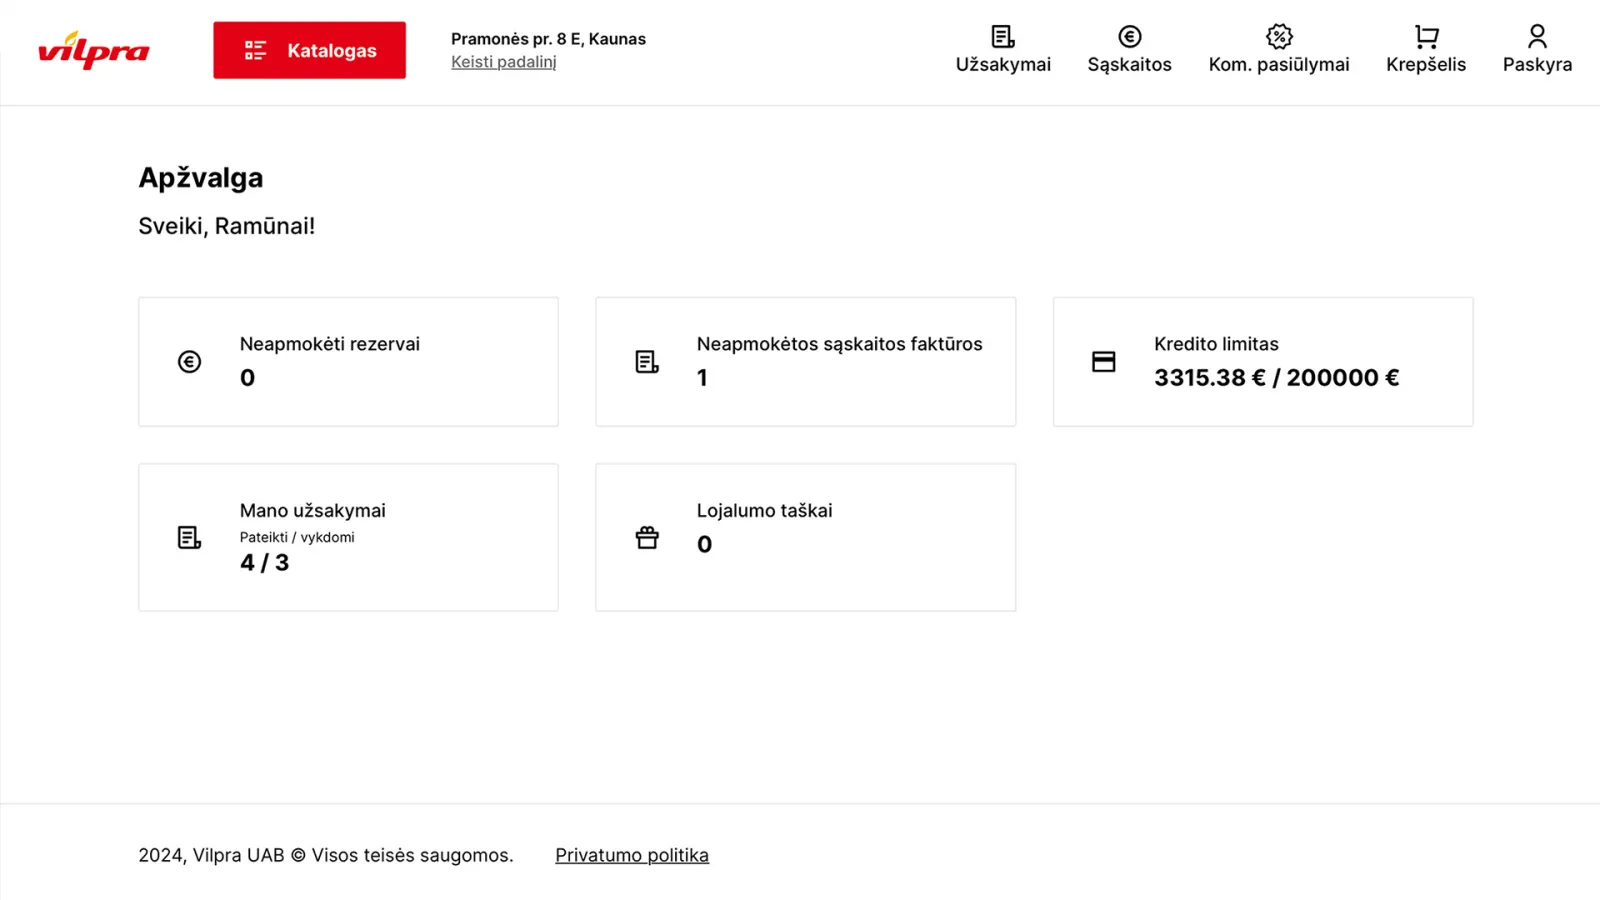Click document icon in Mano užsakymai card
The width and height of the screenshot is (1600, 900).
point(189,538)
